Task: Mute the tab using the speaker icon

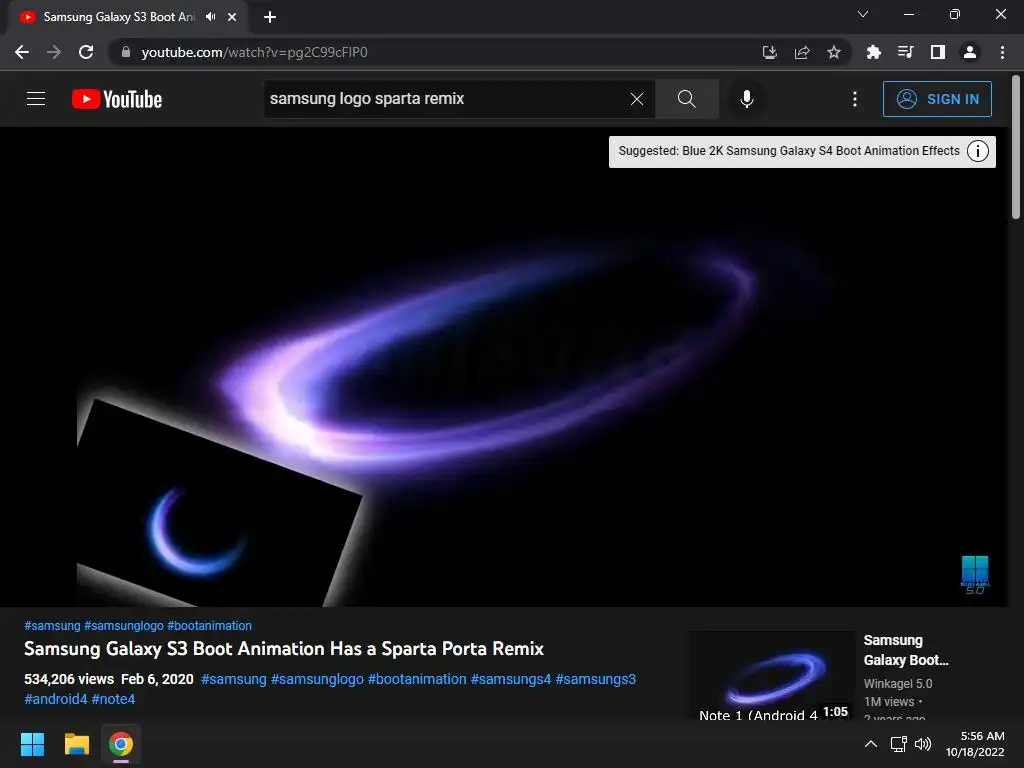Action: pos(210,17)
